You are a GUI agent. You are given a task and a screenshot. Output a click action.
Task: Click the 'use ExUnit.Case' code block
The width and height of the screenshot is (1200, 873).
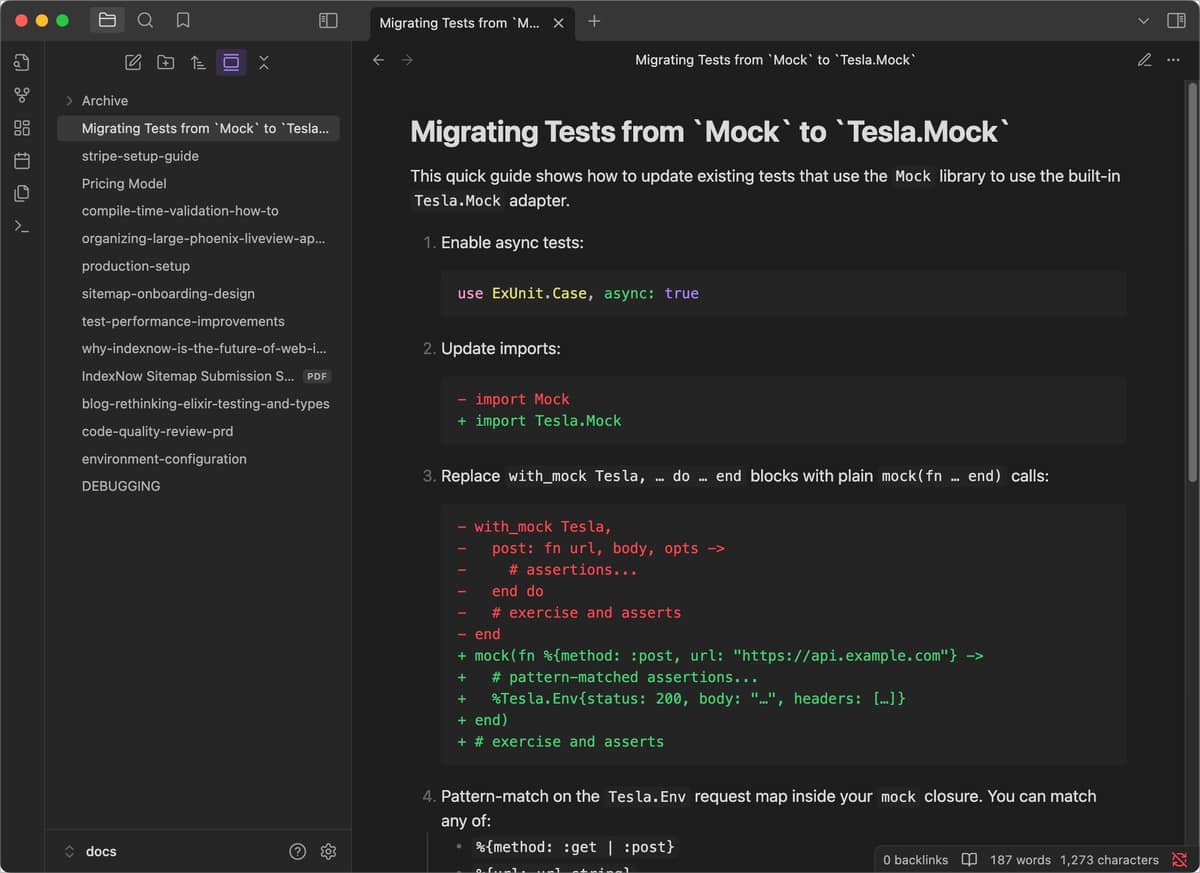coord(784,294)
